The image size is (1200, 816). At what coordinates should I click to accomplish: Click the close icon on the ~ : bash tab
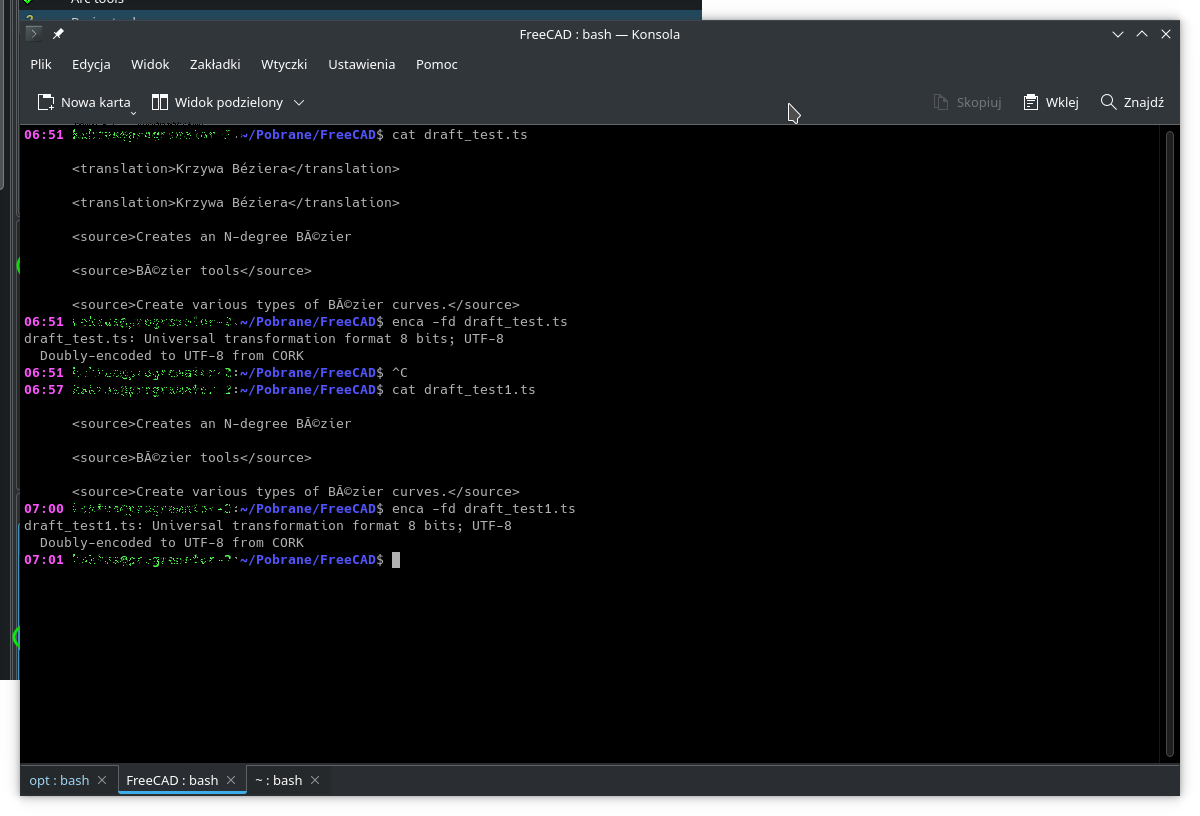(x=314, y=780)
